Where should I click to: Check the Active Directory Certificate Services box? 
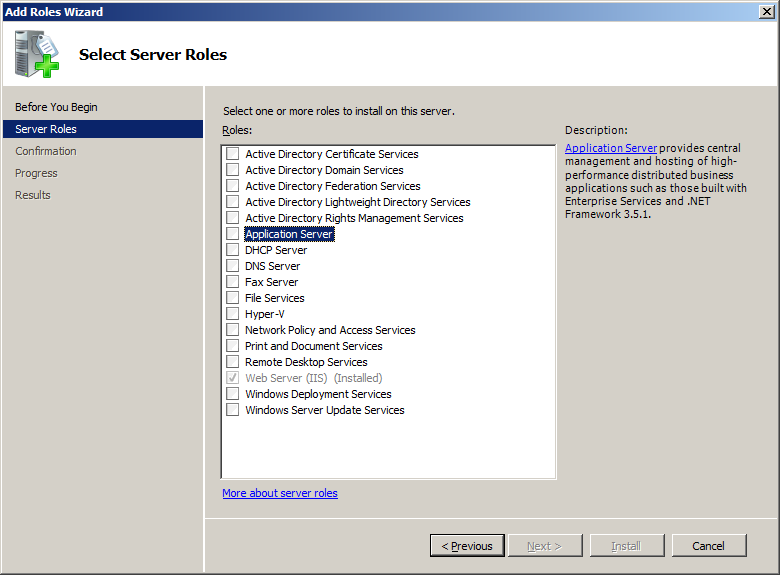point(232,154)
